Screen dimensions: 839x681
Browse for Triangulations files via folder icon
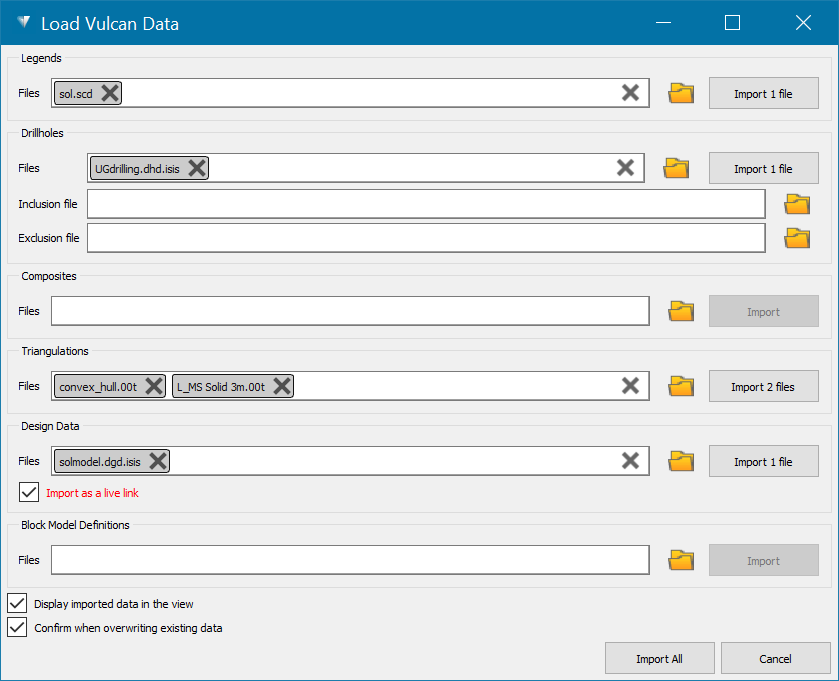tap(681, 386)
